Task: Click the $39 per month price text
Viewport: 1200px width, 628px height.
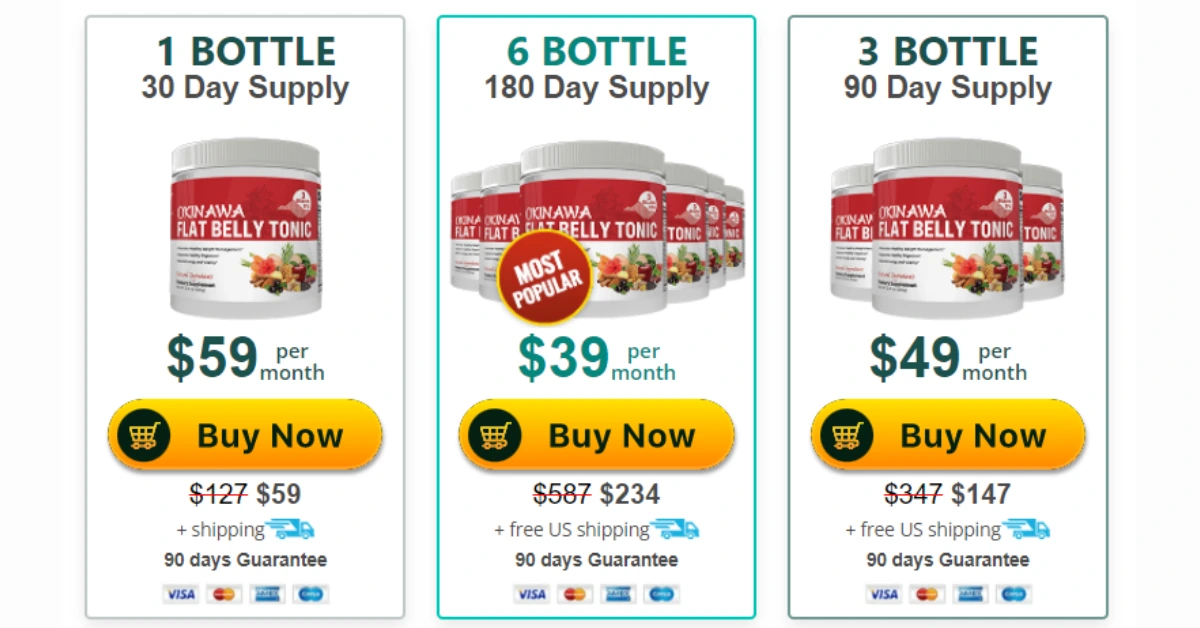Action: (x=597, y=359)
